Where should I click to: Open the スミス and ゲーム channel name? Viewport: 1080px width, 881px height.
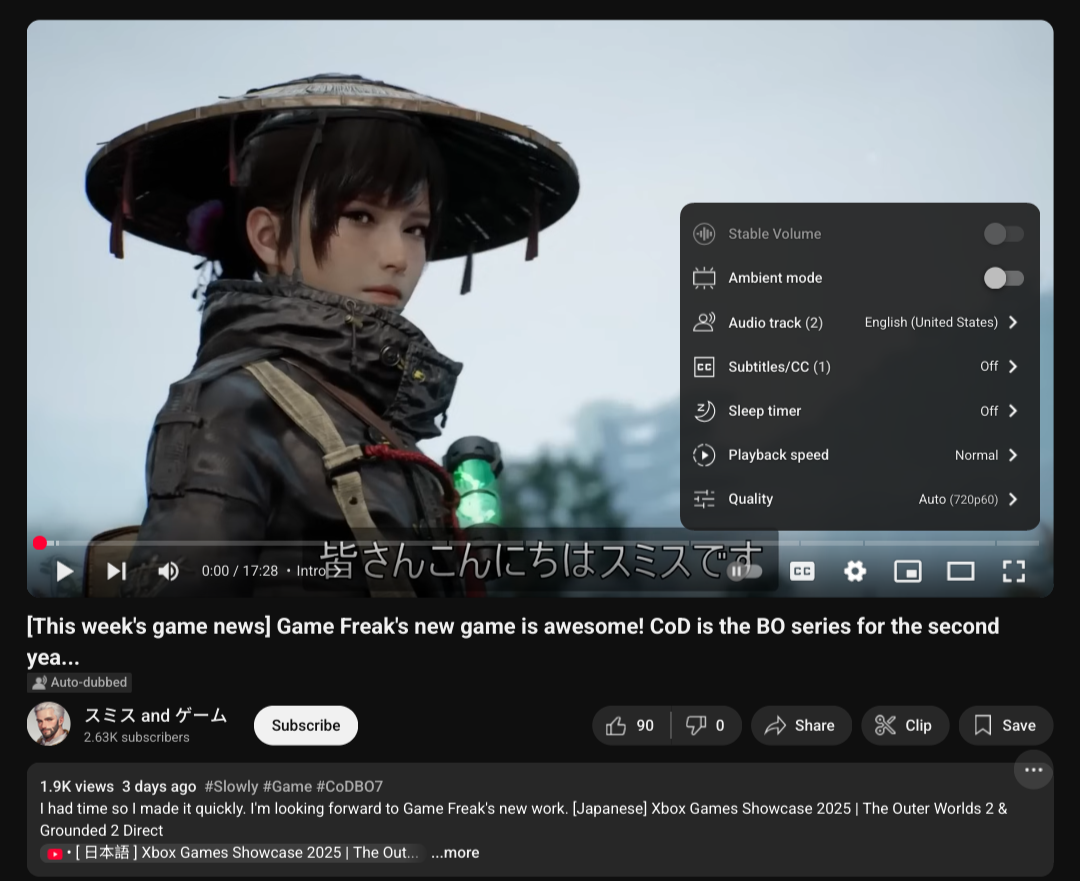point(156,716)
